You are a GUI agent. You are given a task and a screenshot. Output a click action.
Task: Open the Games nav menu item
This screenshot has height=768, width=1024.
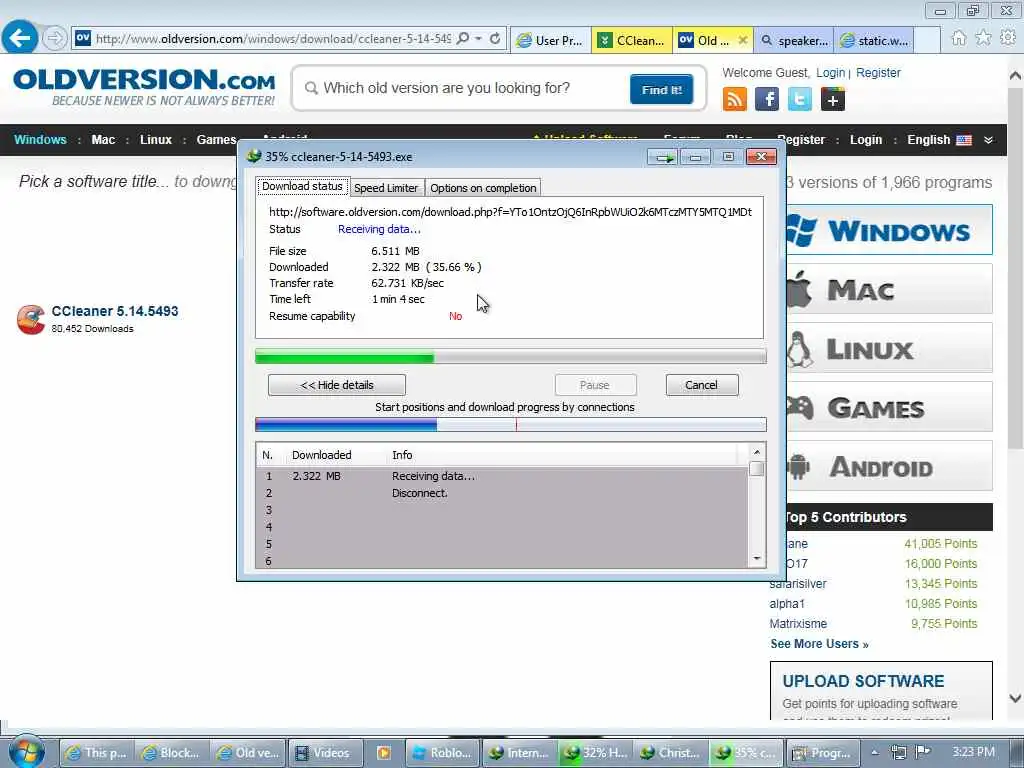pos(216,140)
